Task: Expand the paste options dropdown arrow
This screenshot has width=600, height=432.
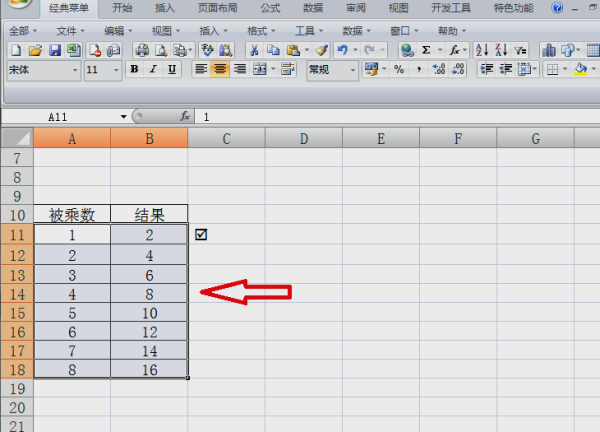Action: point(307,50)
